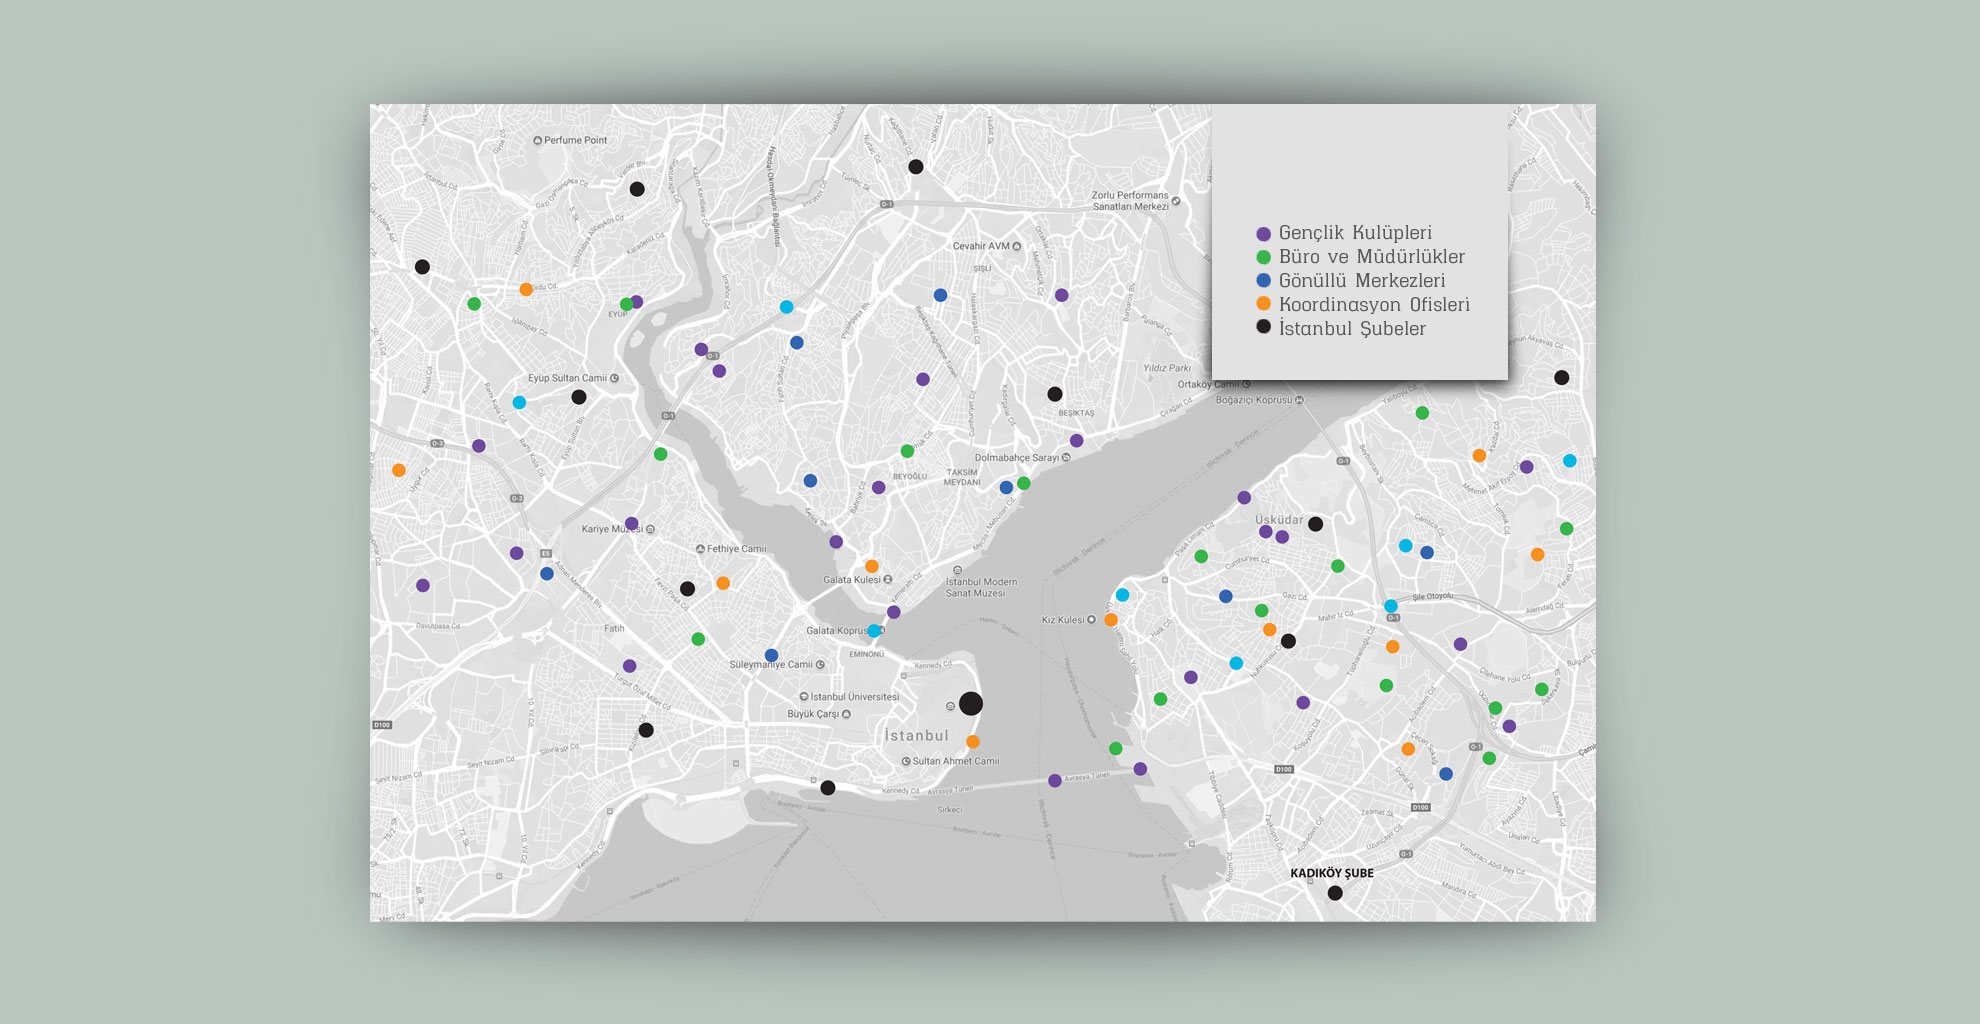Click the Dolmabahçe Sarayı place label
Screen dimensions: 1980x1024
(x=1016, y=458)
